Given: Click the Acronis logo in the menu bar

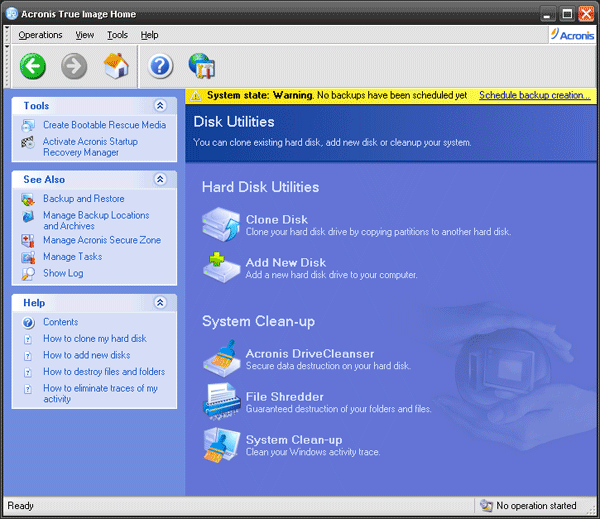Looking at the screenshot, I should (572, 35).
